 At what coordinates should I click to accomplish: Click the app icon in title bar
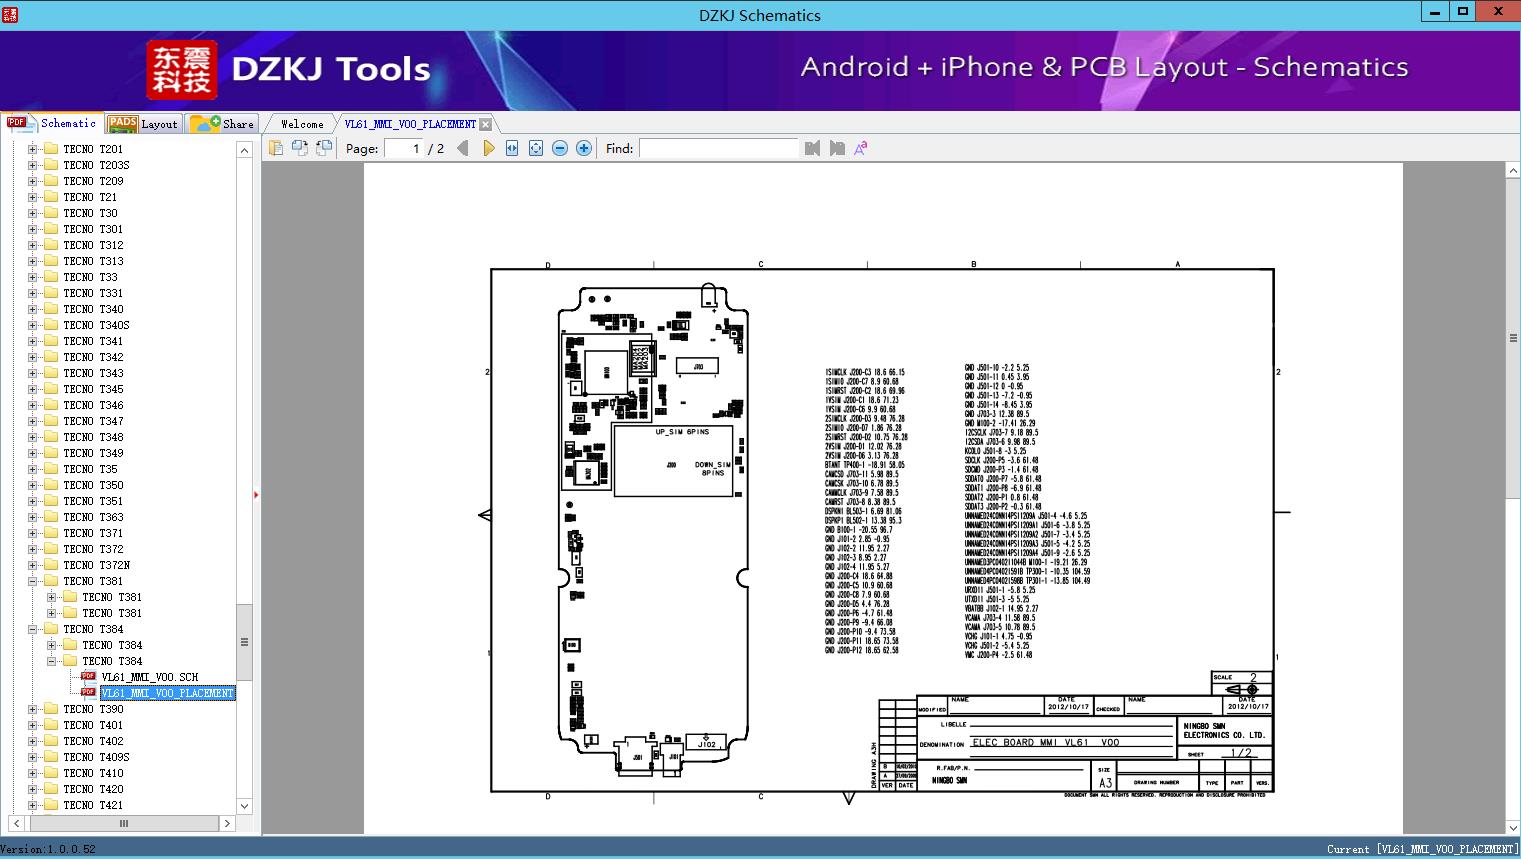pos(10,14)
